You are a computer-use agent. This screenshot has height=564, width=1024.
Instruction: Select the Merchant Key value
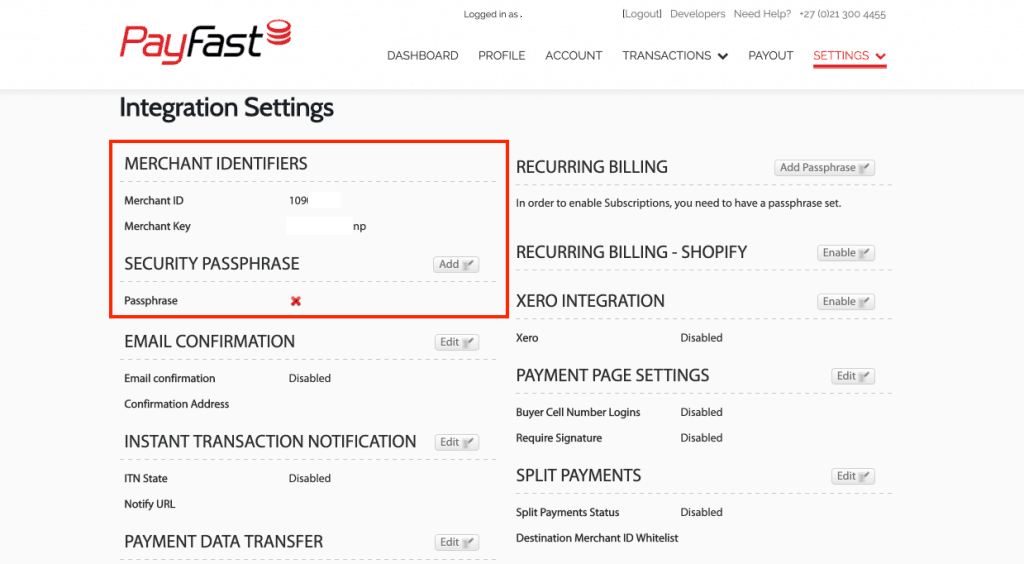[x=327, y=226]
